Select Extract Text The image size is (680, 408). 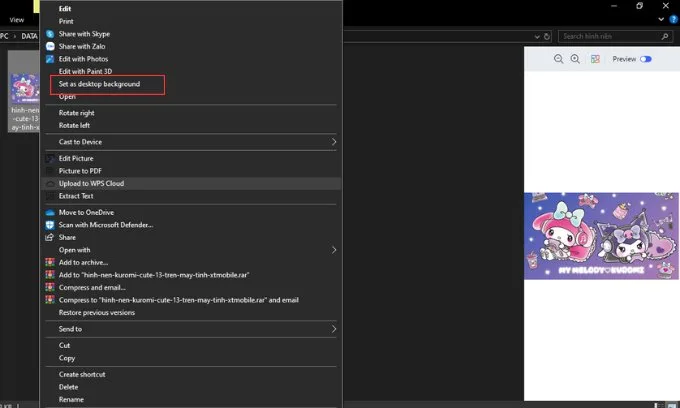(x=76, y=196)
